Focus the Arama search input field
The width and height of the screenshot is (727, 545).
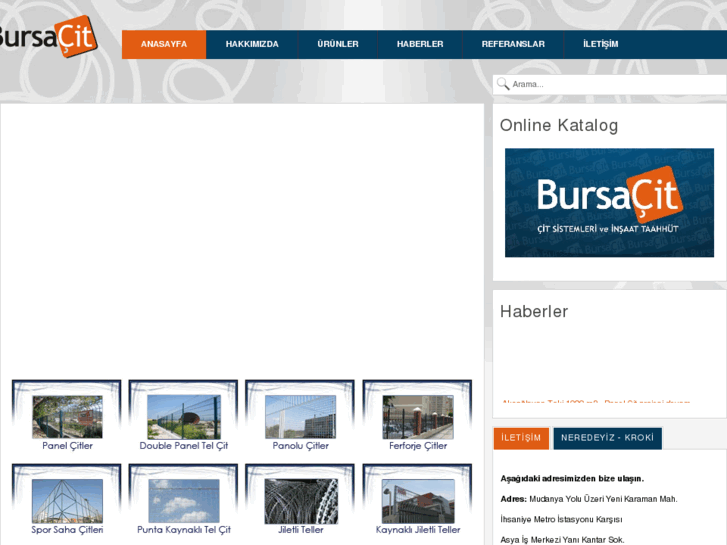click(610, 84)
